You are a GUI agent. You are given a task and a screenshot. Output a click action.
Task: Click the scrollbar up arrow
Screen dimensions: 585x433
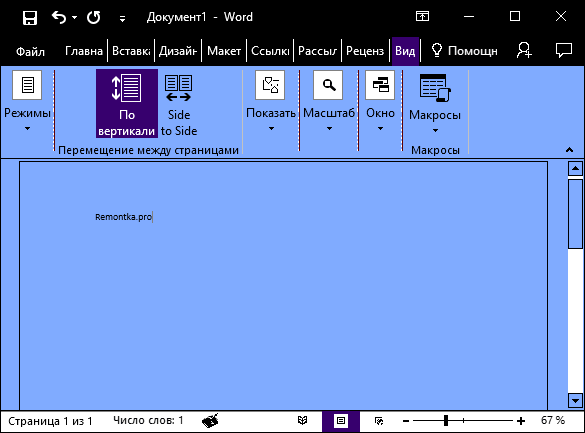click(575, 169)
